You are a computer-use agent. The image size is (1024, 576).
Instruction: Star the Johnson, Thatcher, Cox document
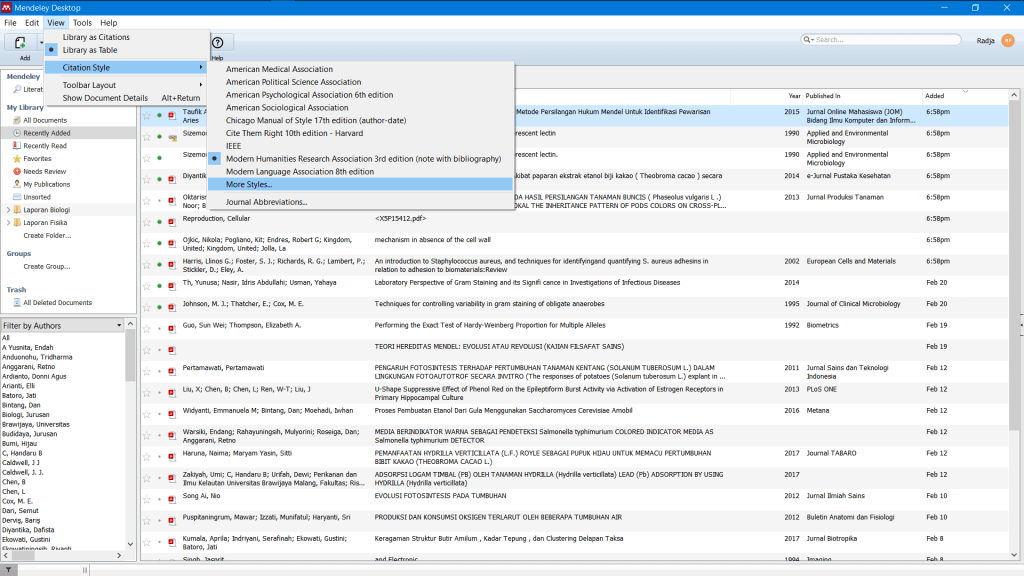pos(146,304)
